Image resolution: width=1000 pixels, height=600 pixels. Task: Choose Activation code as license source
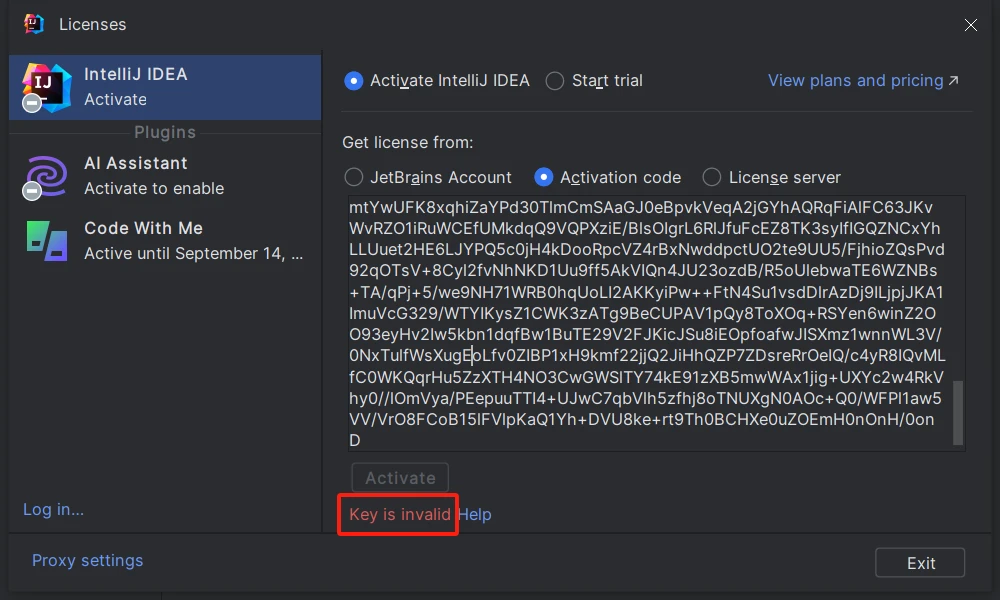point(544,177)
